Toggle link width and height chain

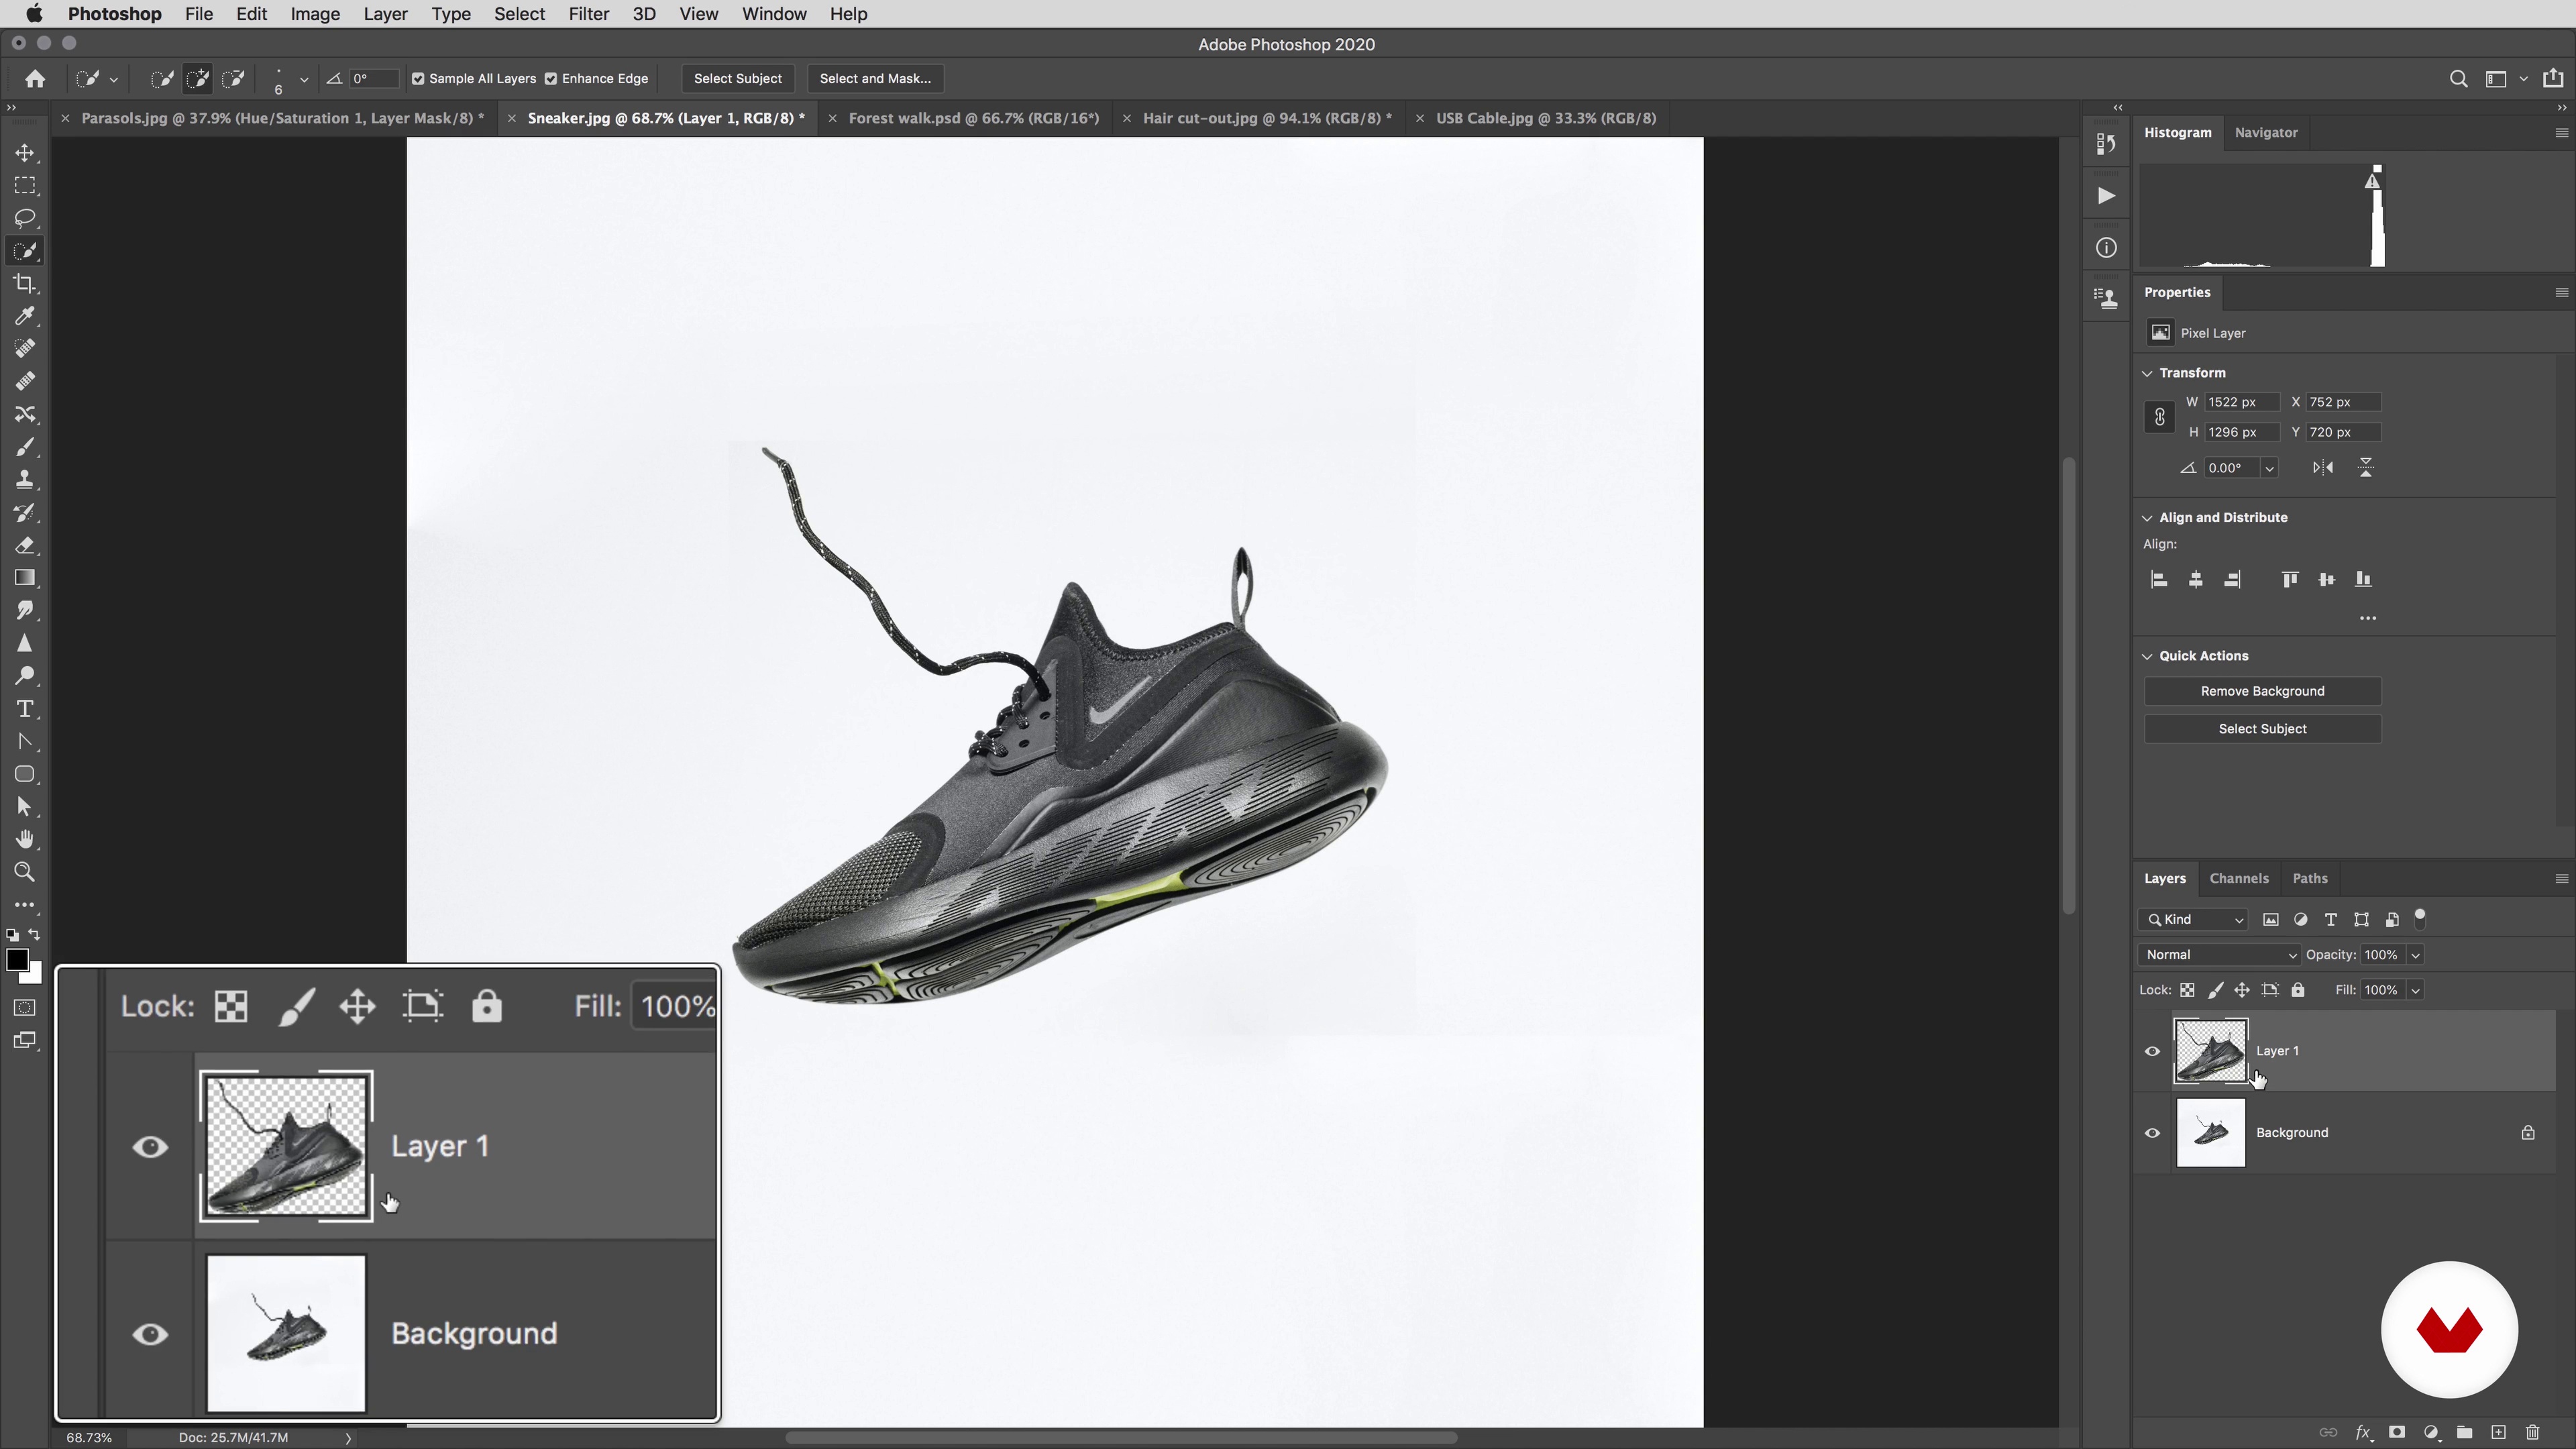pos(2160,417)
